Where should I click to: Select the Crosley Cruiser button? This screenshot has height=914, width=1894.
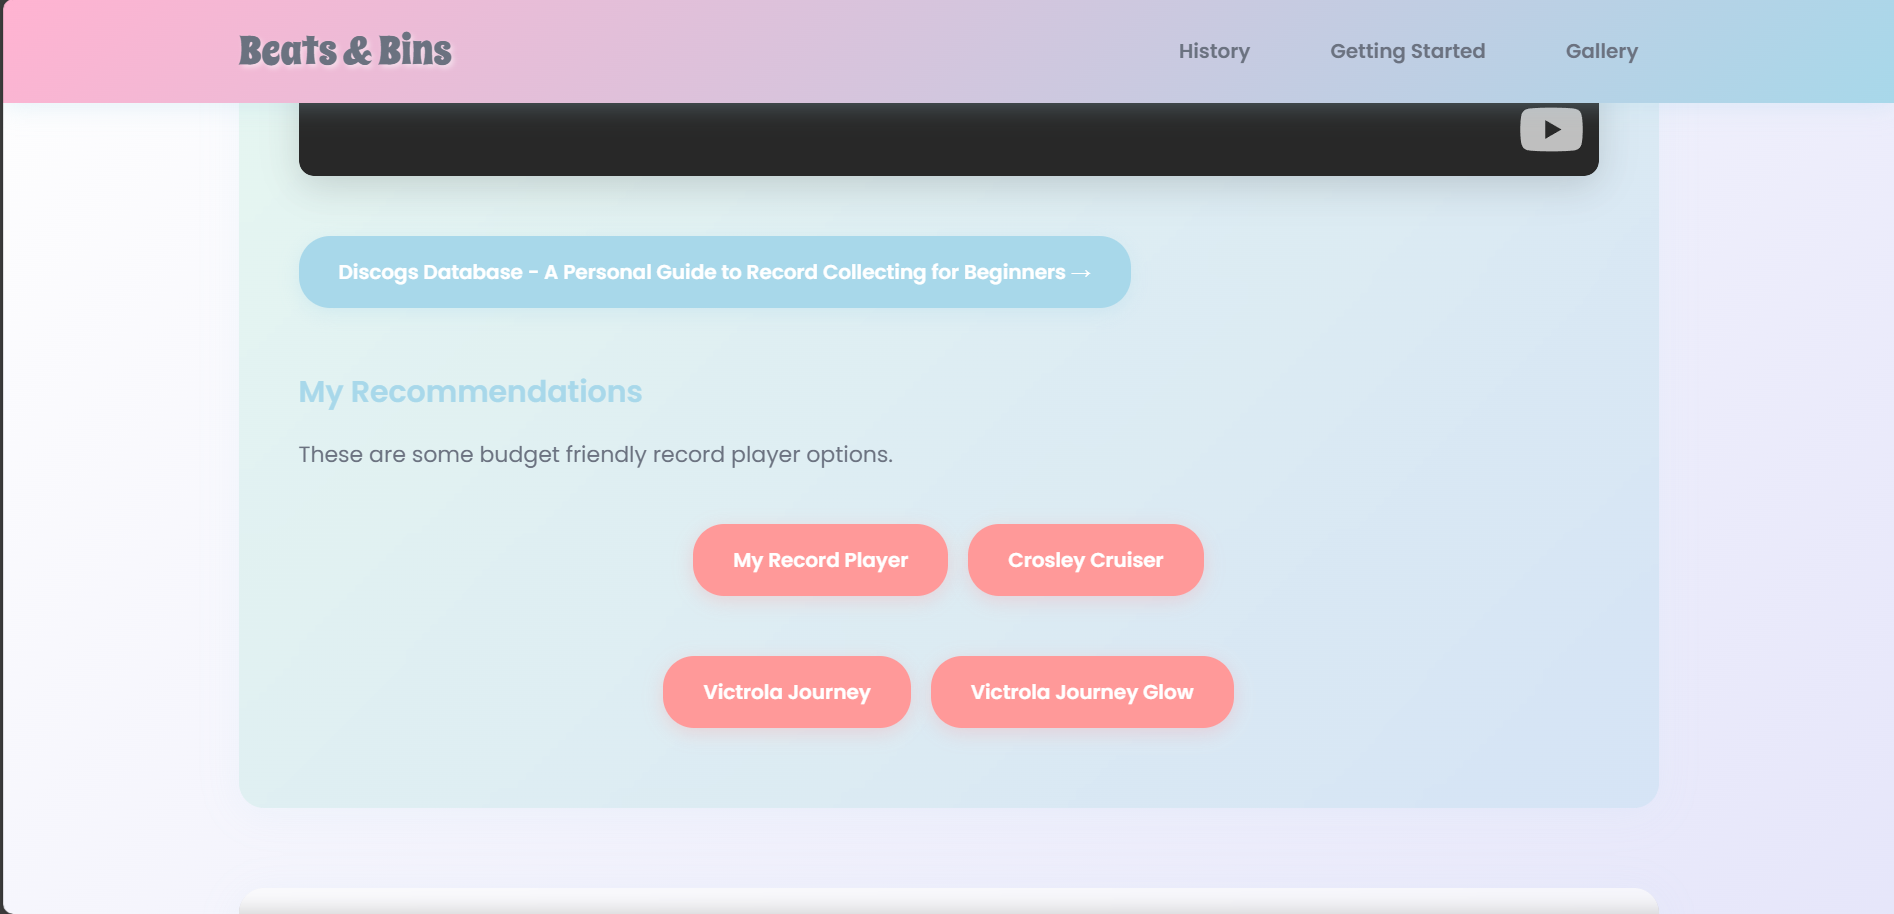1085,560
